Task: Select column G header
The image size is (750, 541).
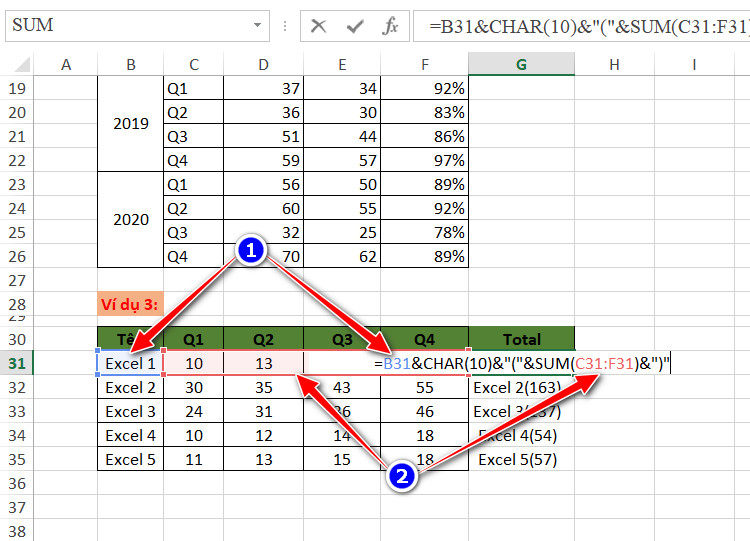Action: point(521,64)
